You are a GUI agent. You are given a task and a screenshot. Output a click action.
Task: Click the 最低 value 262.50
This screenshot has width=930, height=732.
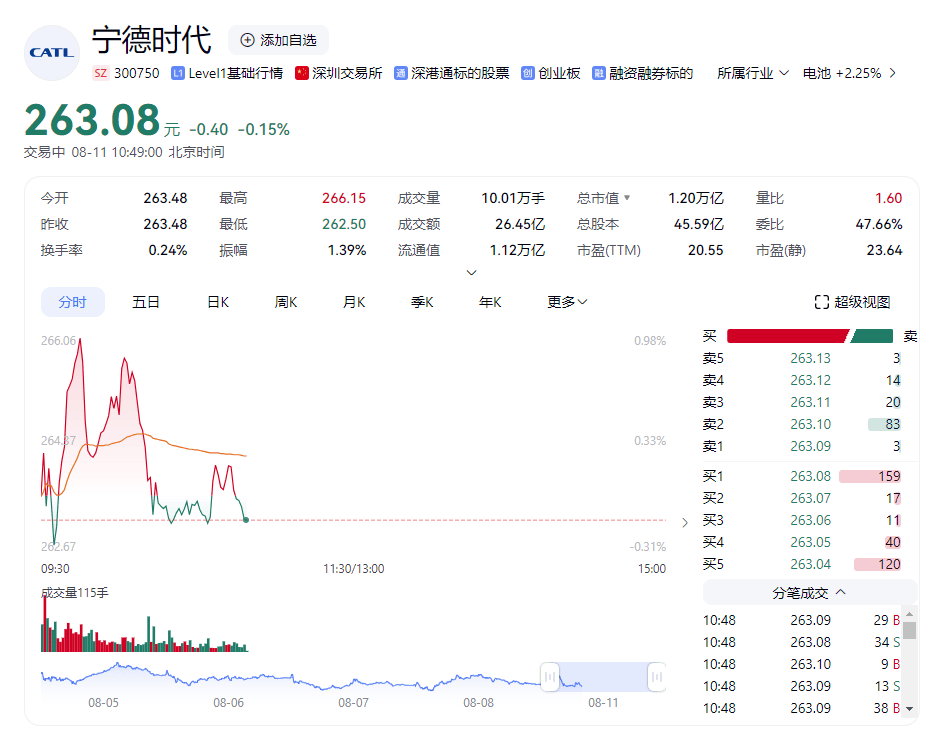[x=344, y=224]
